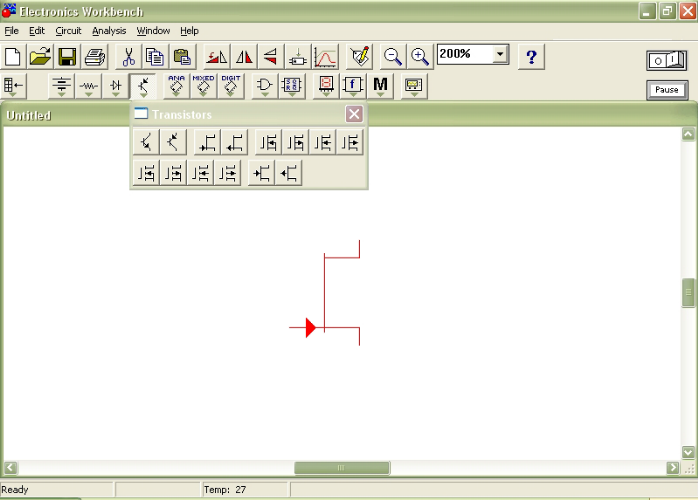
Task: Open the Circuit menu
Action: click(69, 31)
